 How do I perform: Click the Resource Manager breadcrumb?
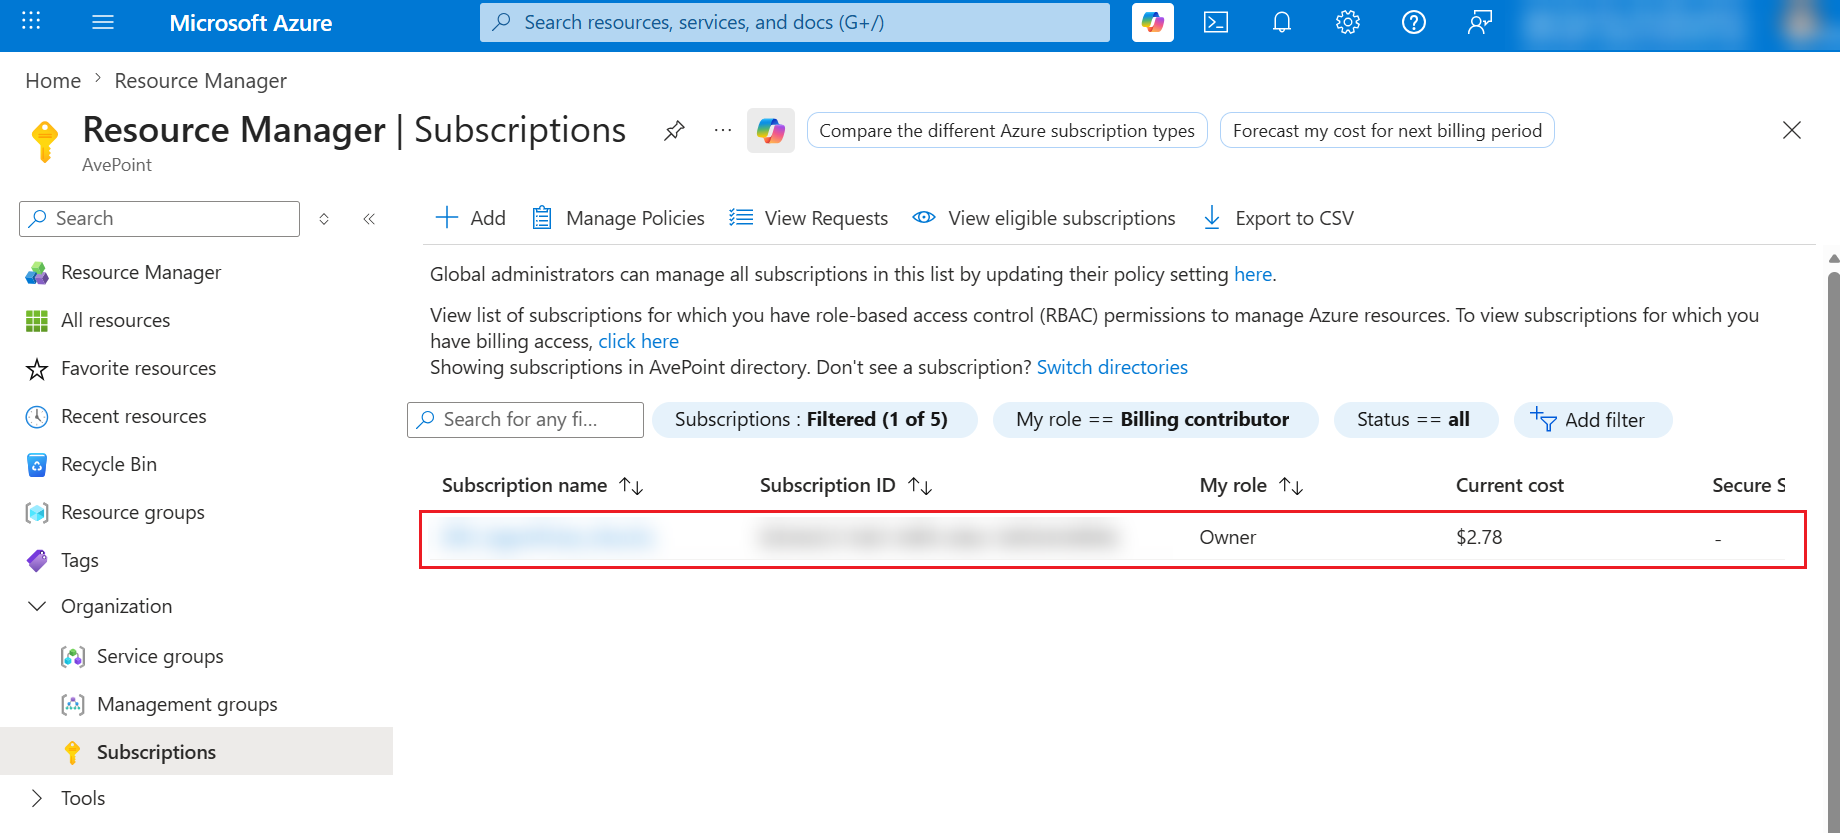click(x=201, y=81)
